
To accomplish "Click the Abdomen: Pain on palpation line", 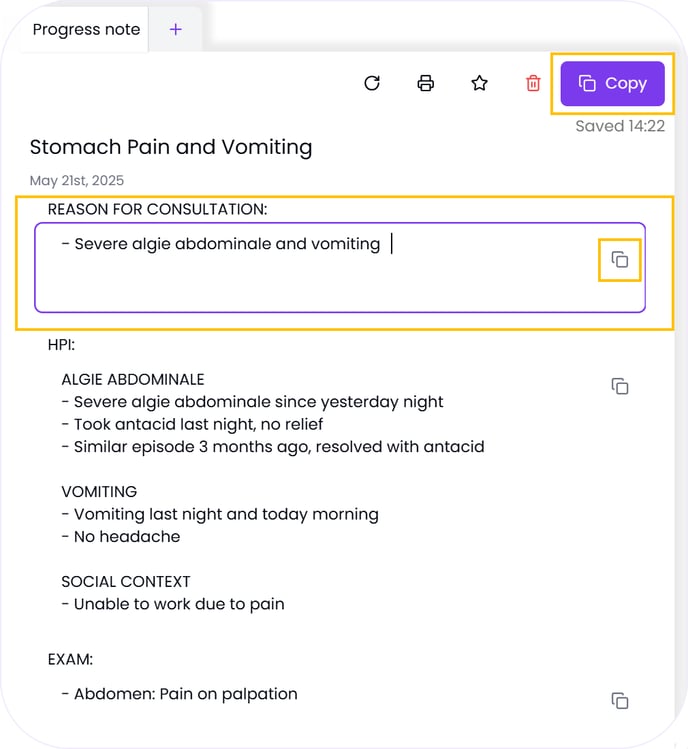I will tap(185, 694).
